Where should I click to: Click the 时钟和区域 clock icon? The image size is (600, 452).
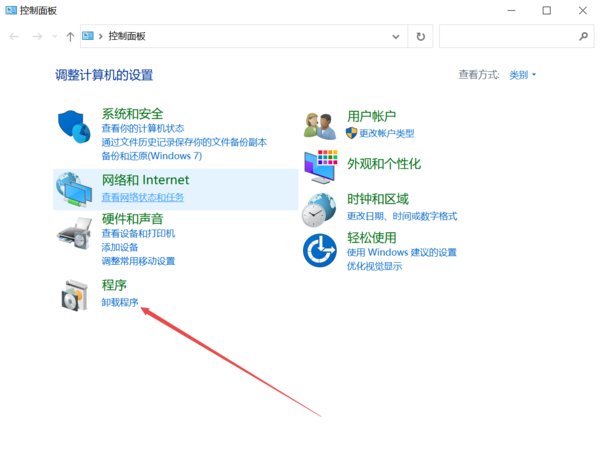320,208
